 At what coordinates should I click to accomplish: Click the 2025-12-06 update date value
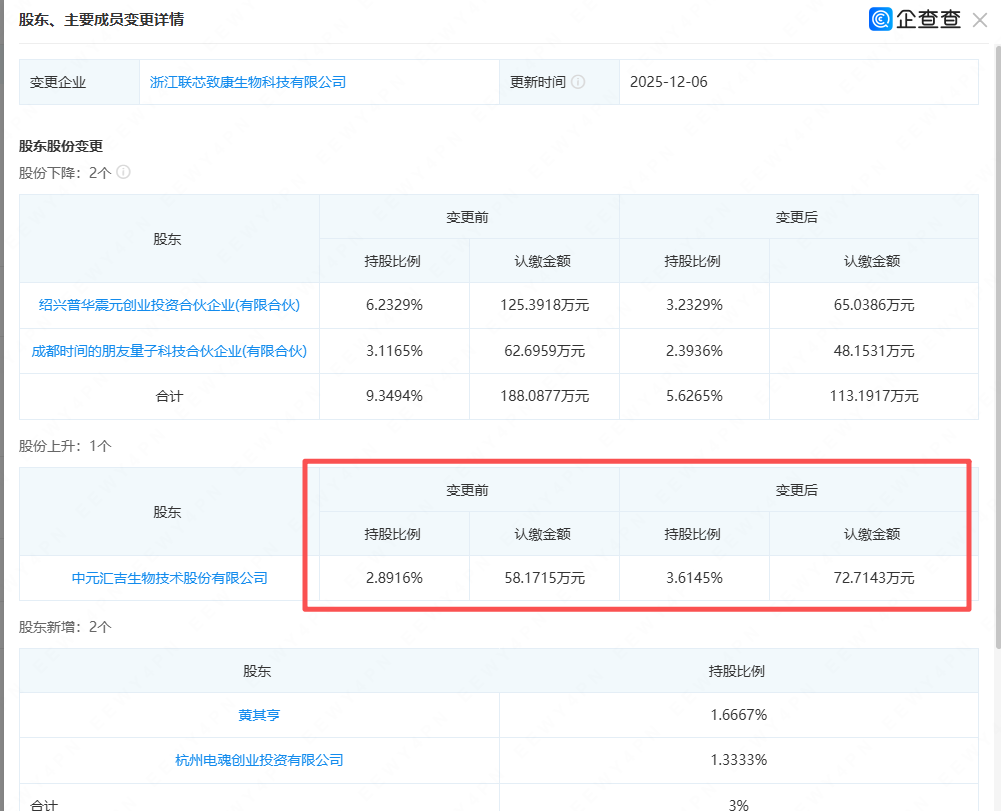pos(669,82)
